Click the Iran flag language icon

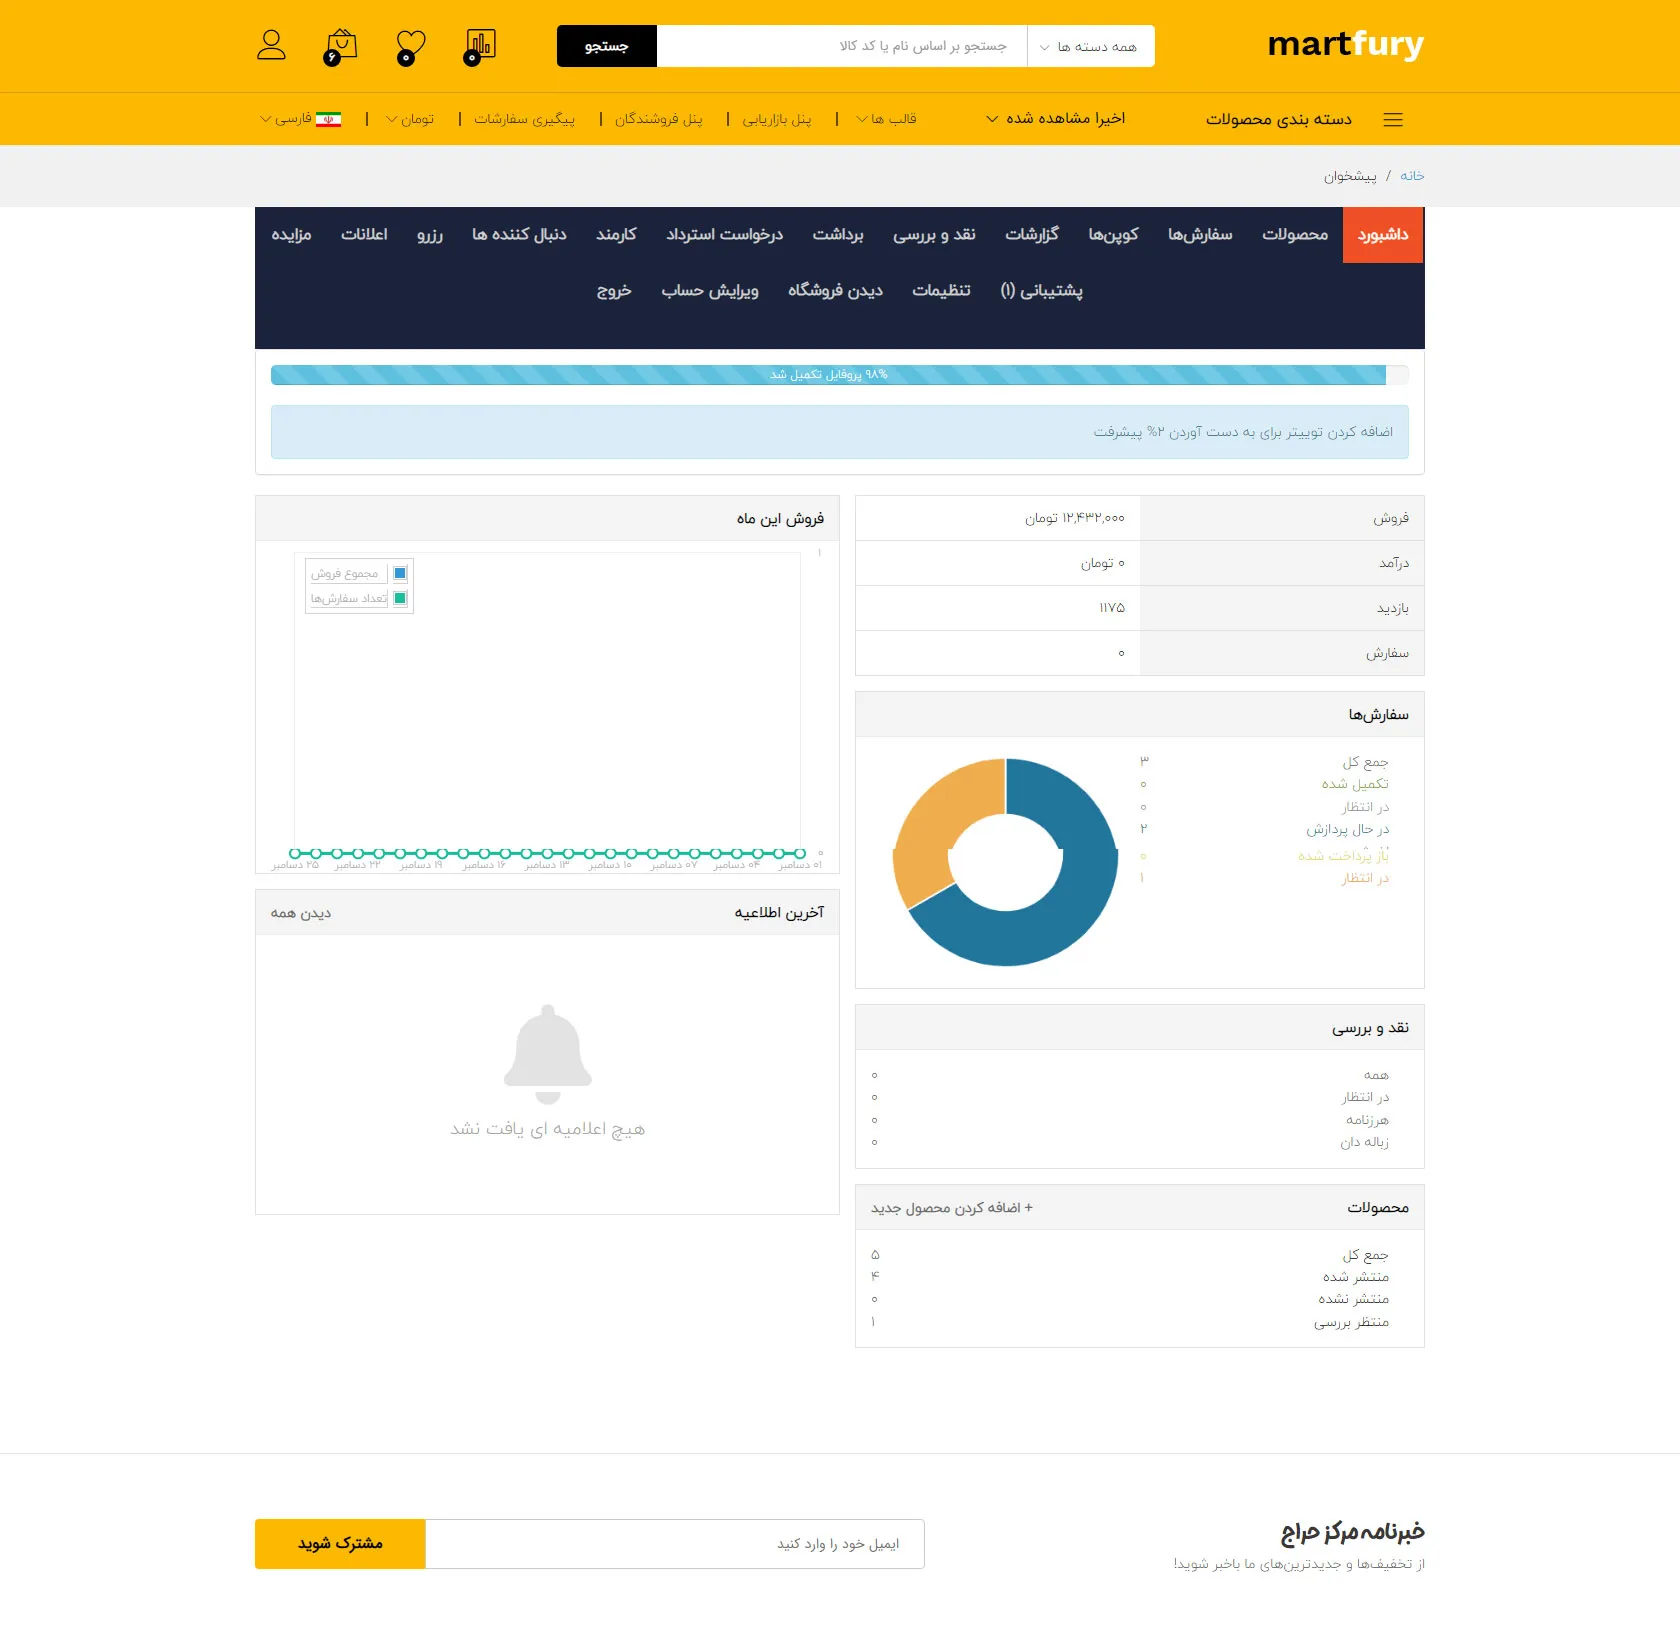coord(328,119)
